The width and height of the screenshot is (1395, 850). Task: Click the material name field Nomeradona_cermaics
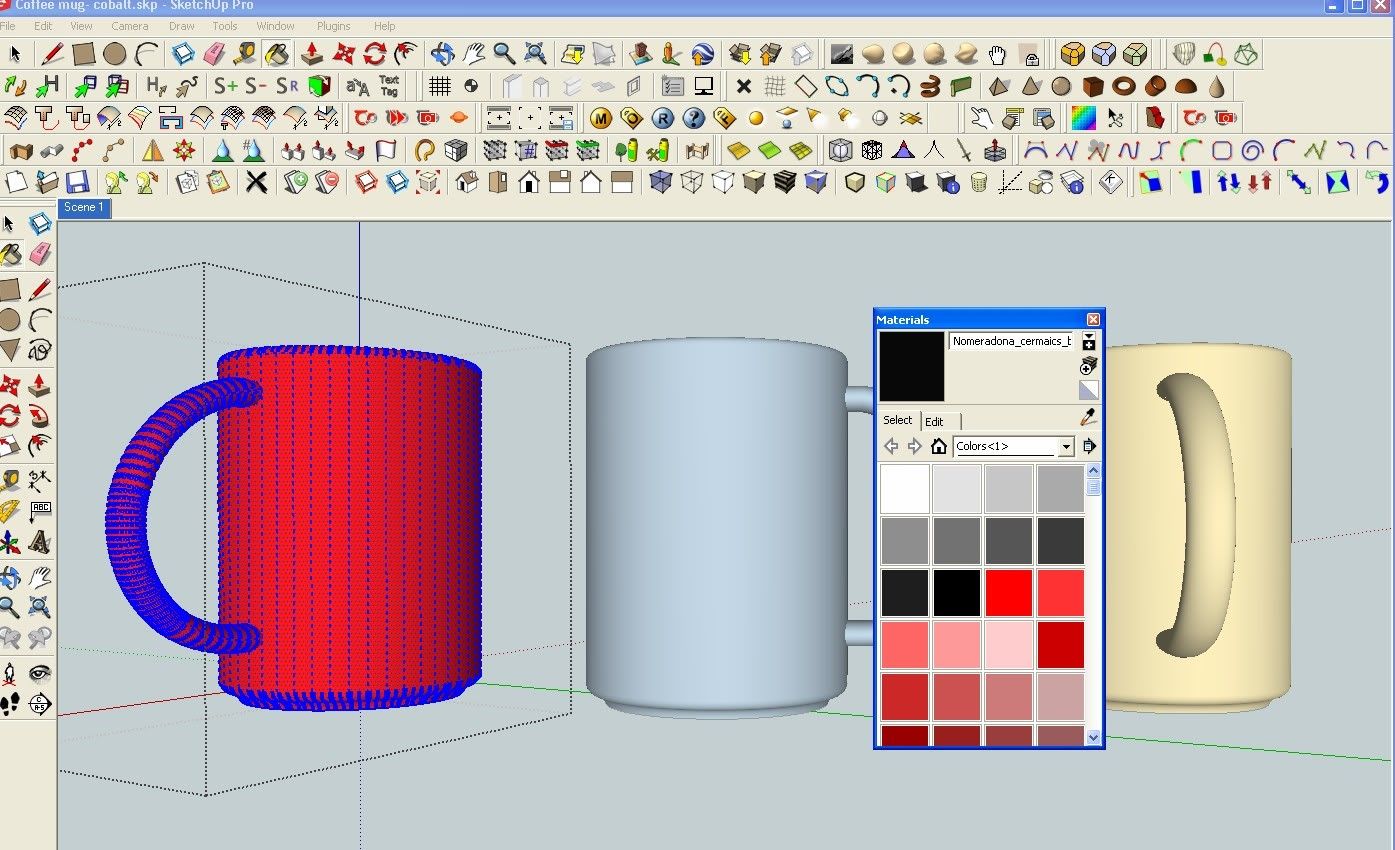pos(1011,341)
